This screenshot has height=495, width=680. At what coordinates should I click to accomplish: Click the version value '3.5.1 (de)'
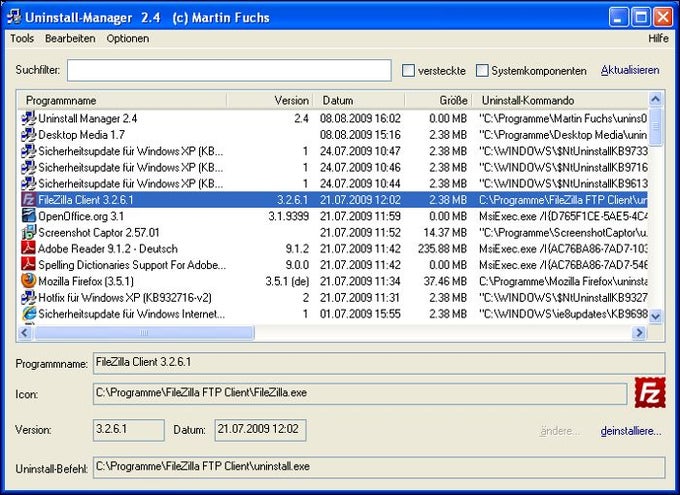pyautogui.click(x=287, y=281)
